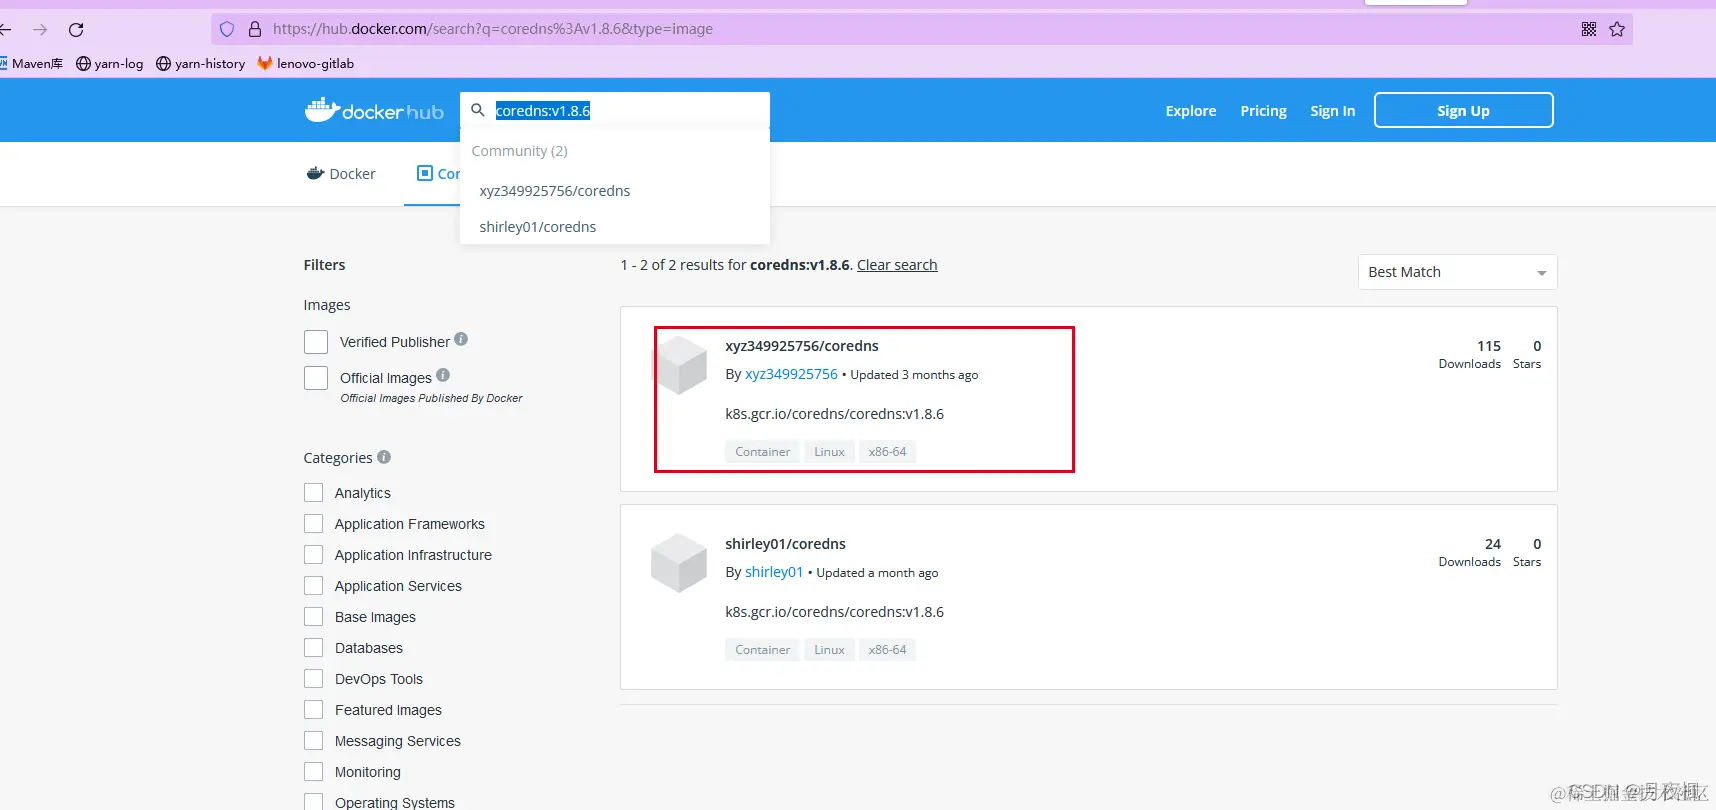
Task: Open the lenovo-gitlab bookmark
Action: click(x=306, y=63)
